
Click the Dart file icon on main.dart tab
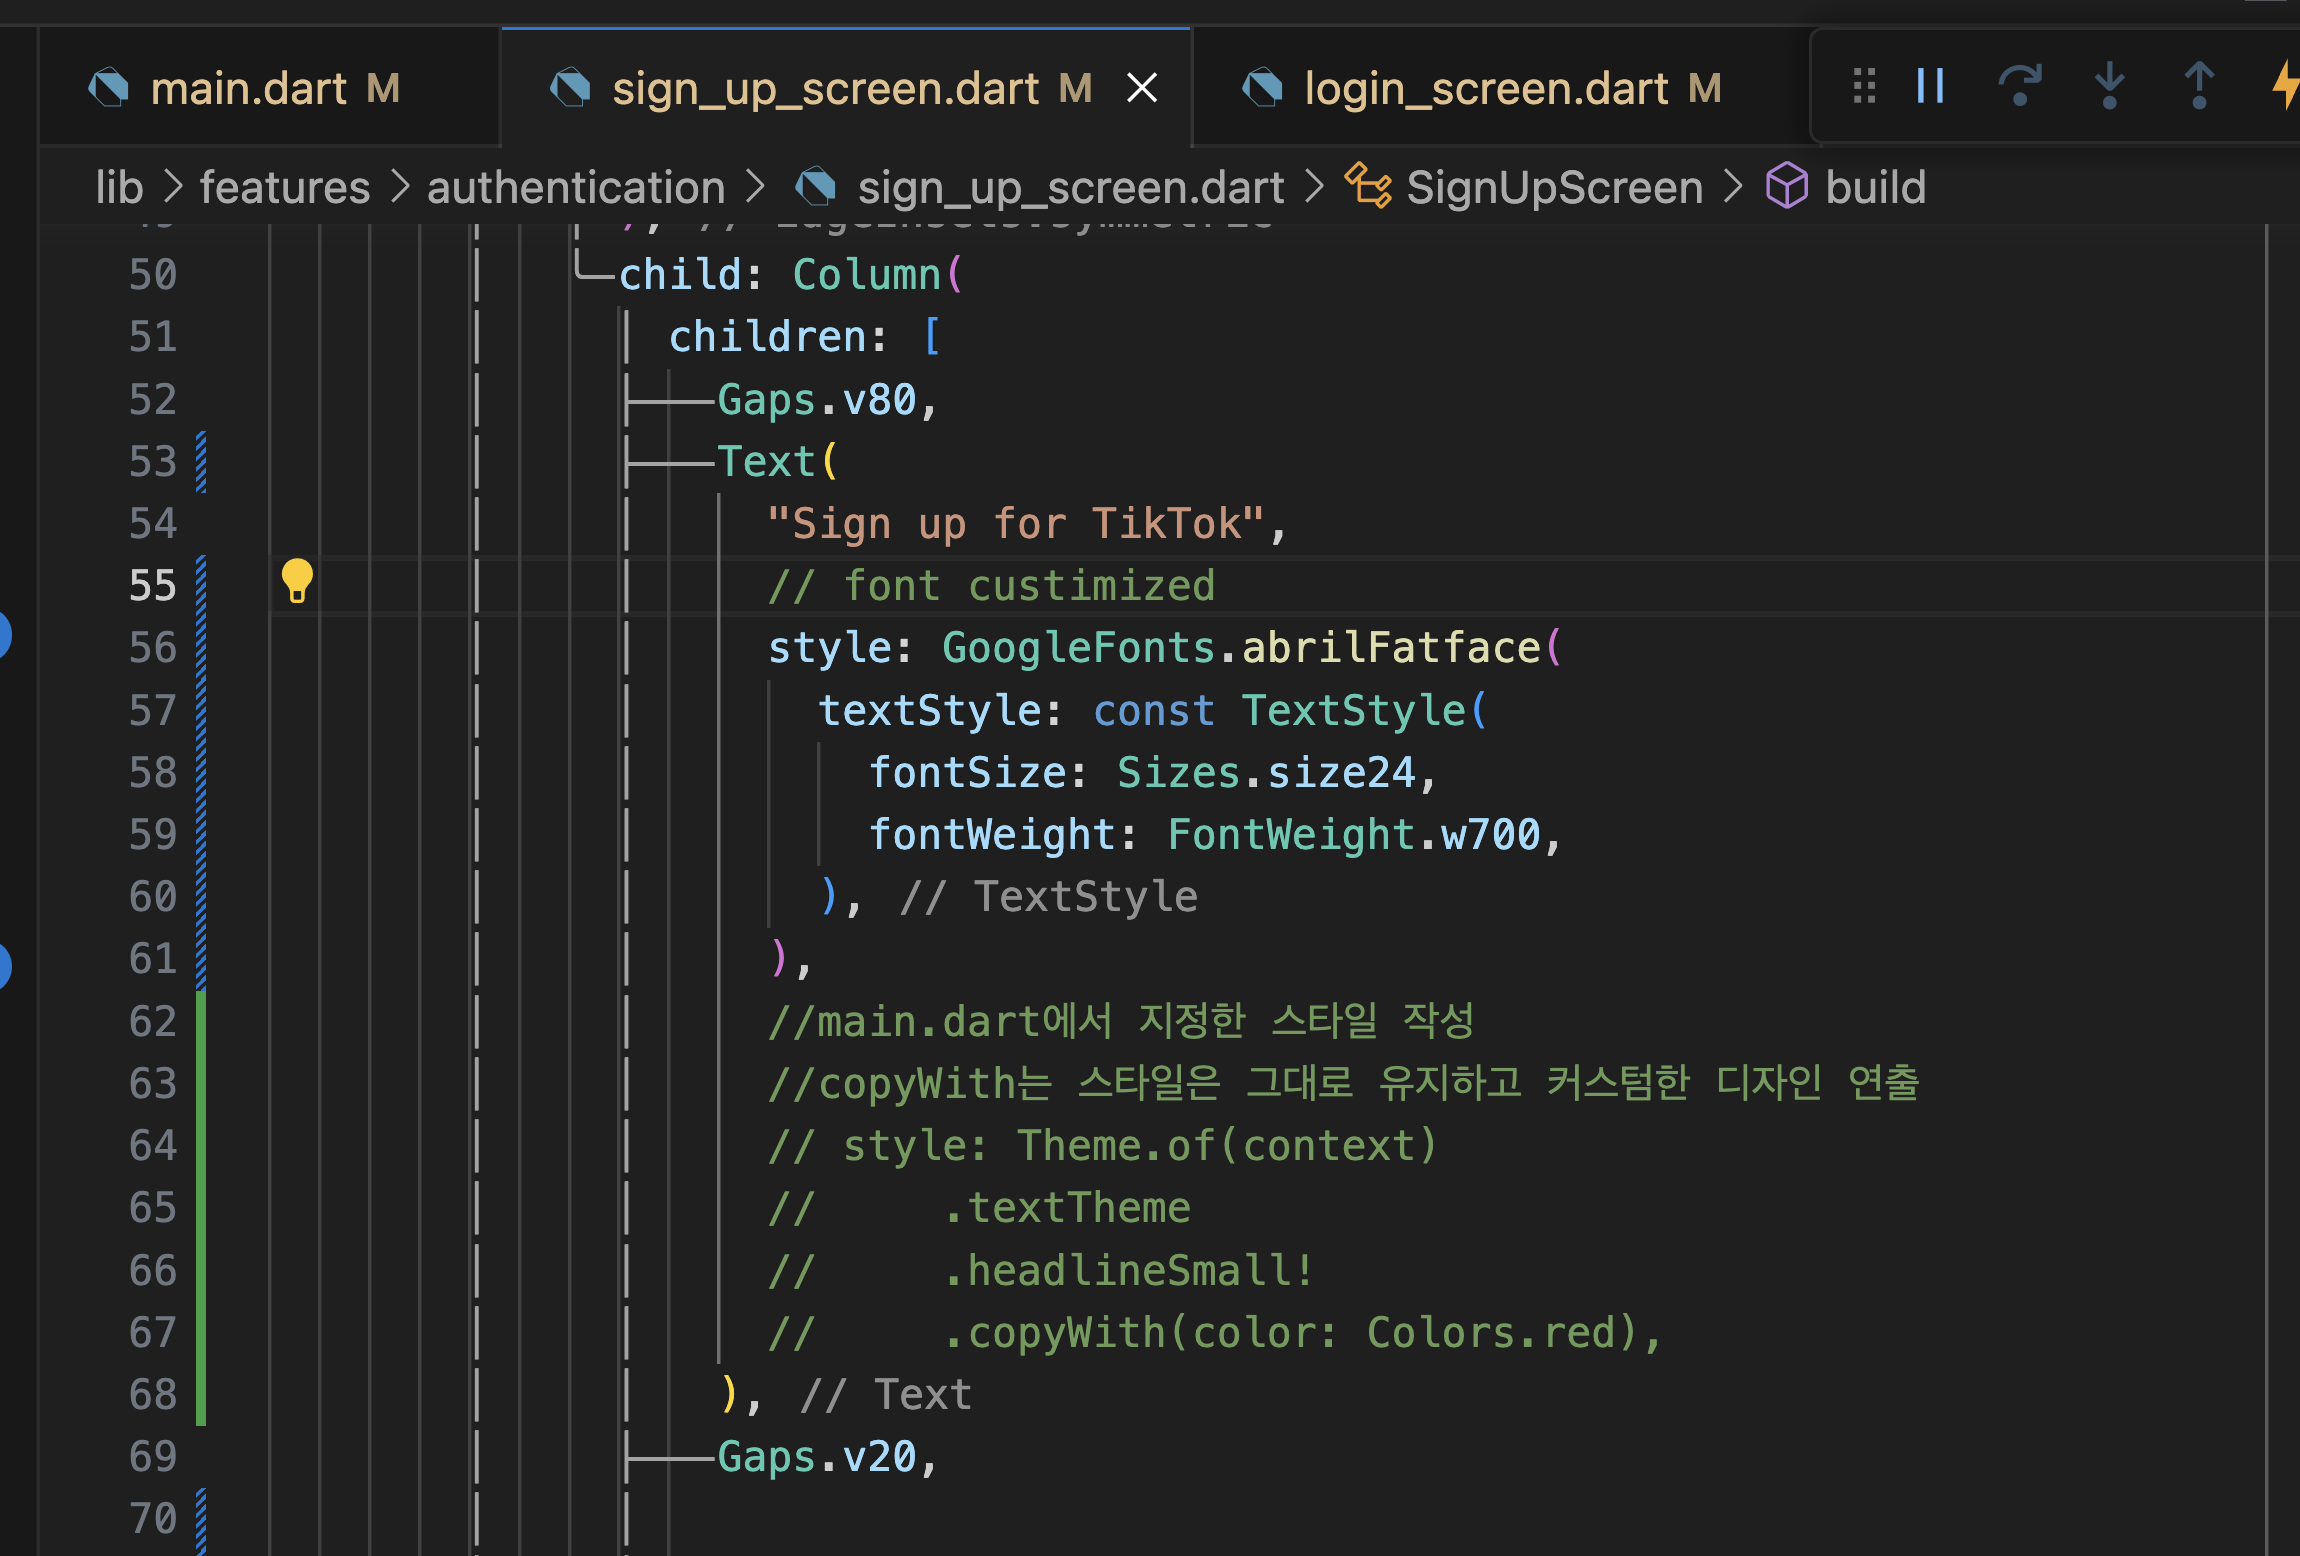(109, 88)
